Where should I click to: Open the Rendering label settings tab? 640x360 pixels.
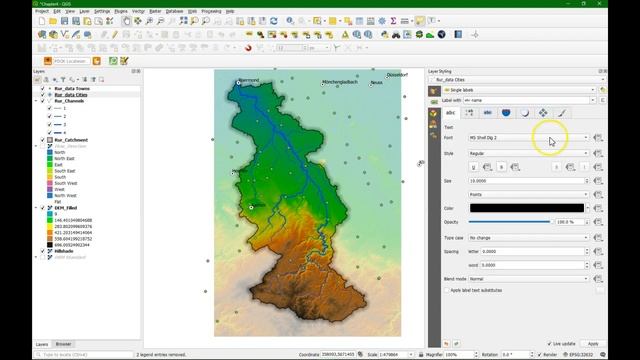[x=562, y=113]
